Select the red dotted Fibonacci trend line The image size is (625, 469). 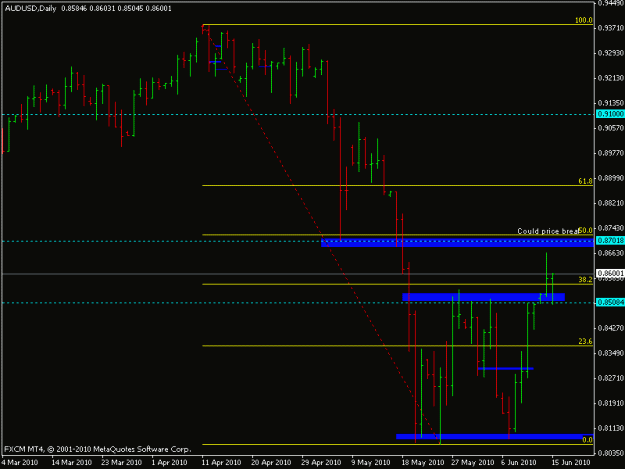(x=321, y=234)
